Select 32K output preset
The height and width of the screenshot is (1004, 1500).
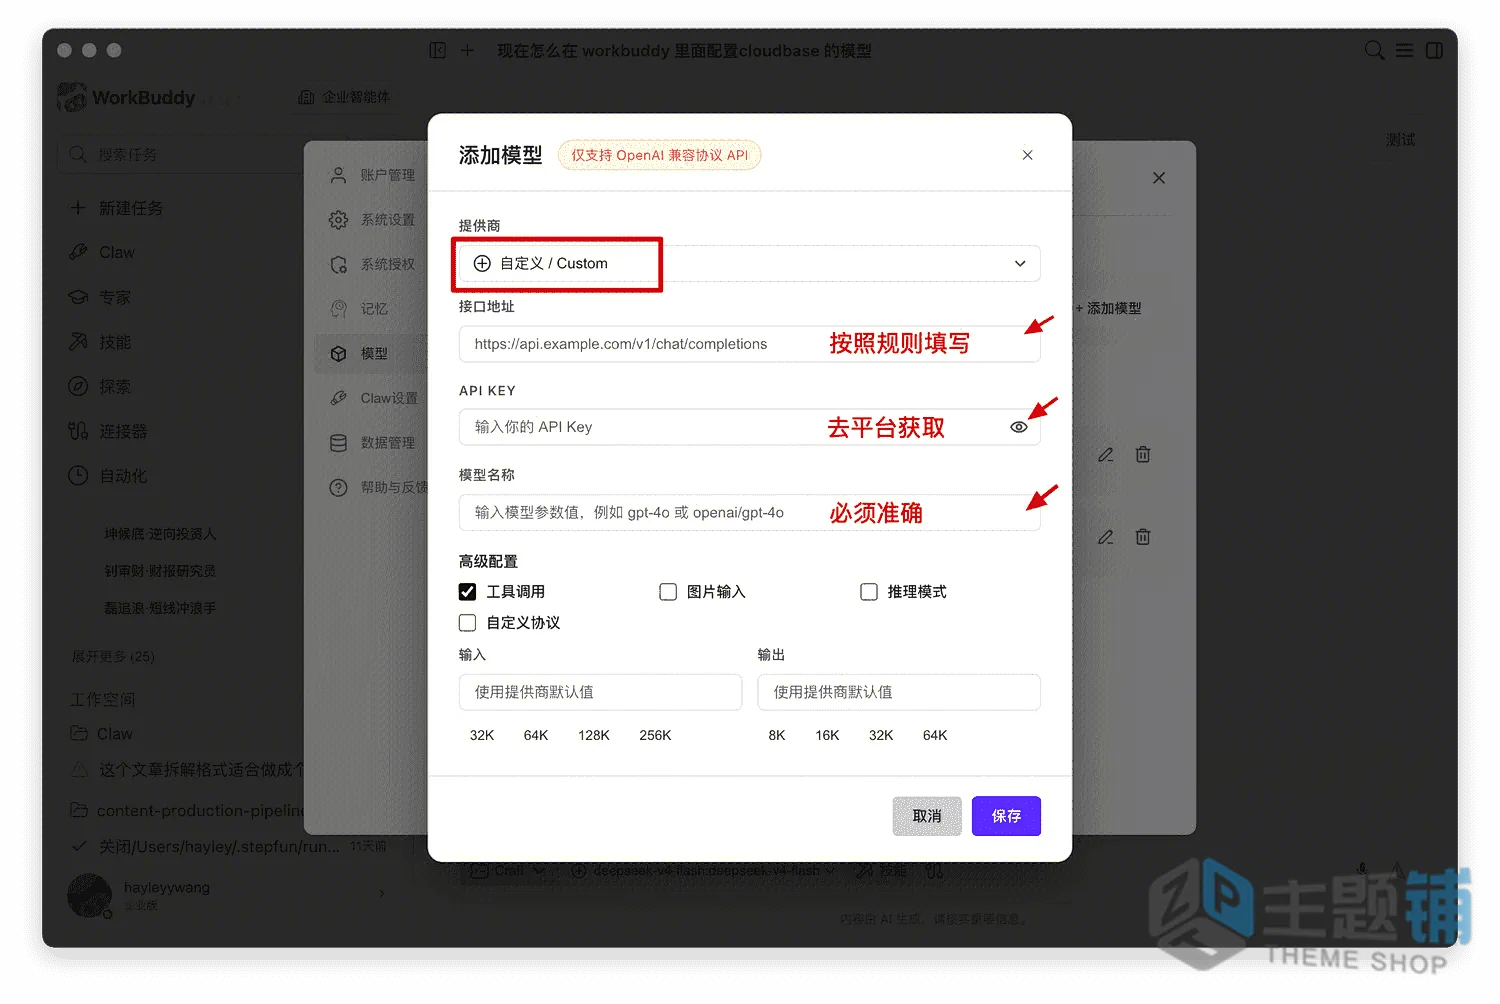881,735
